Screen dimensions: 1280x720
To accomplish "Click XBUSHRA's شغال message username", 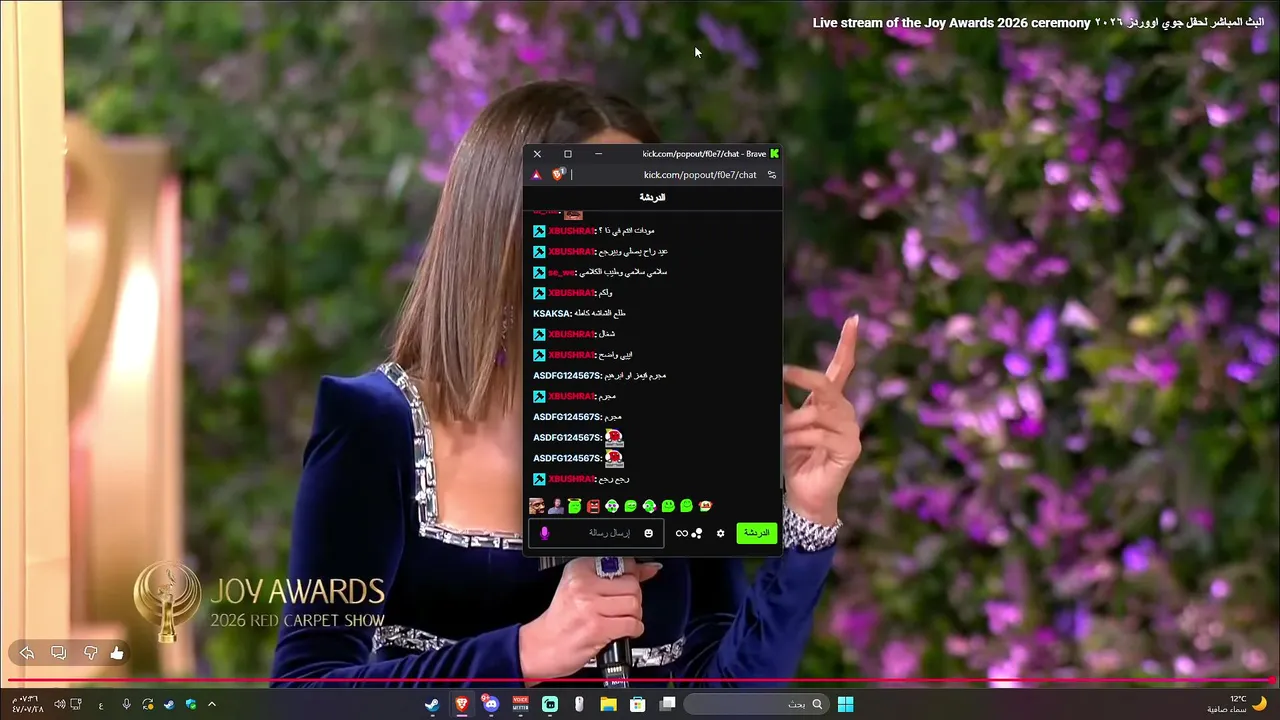I will click(571, 334).
